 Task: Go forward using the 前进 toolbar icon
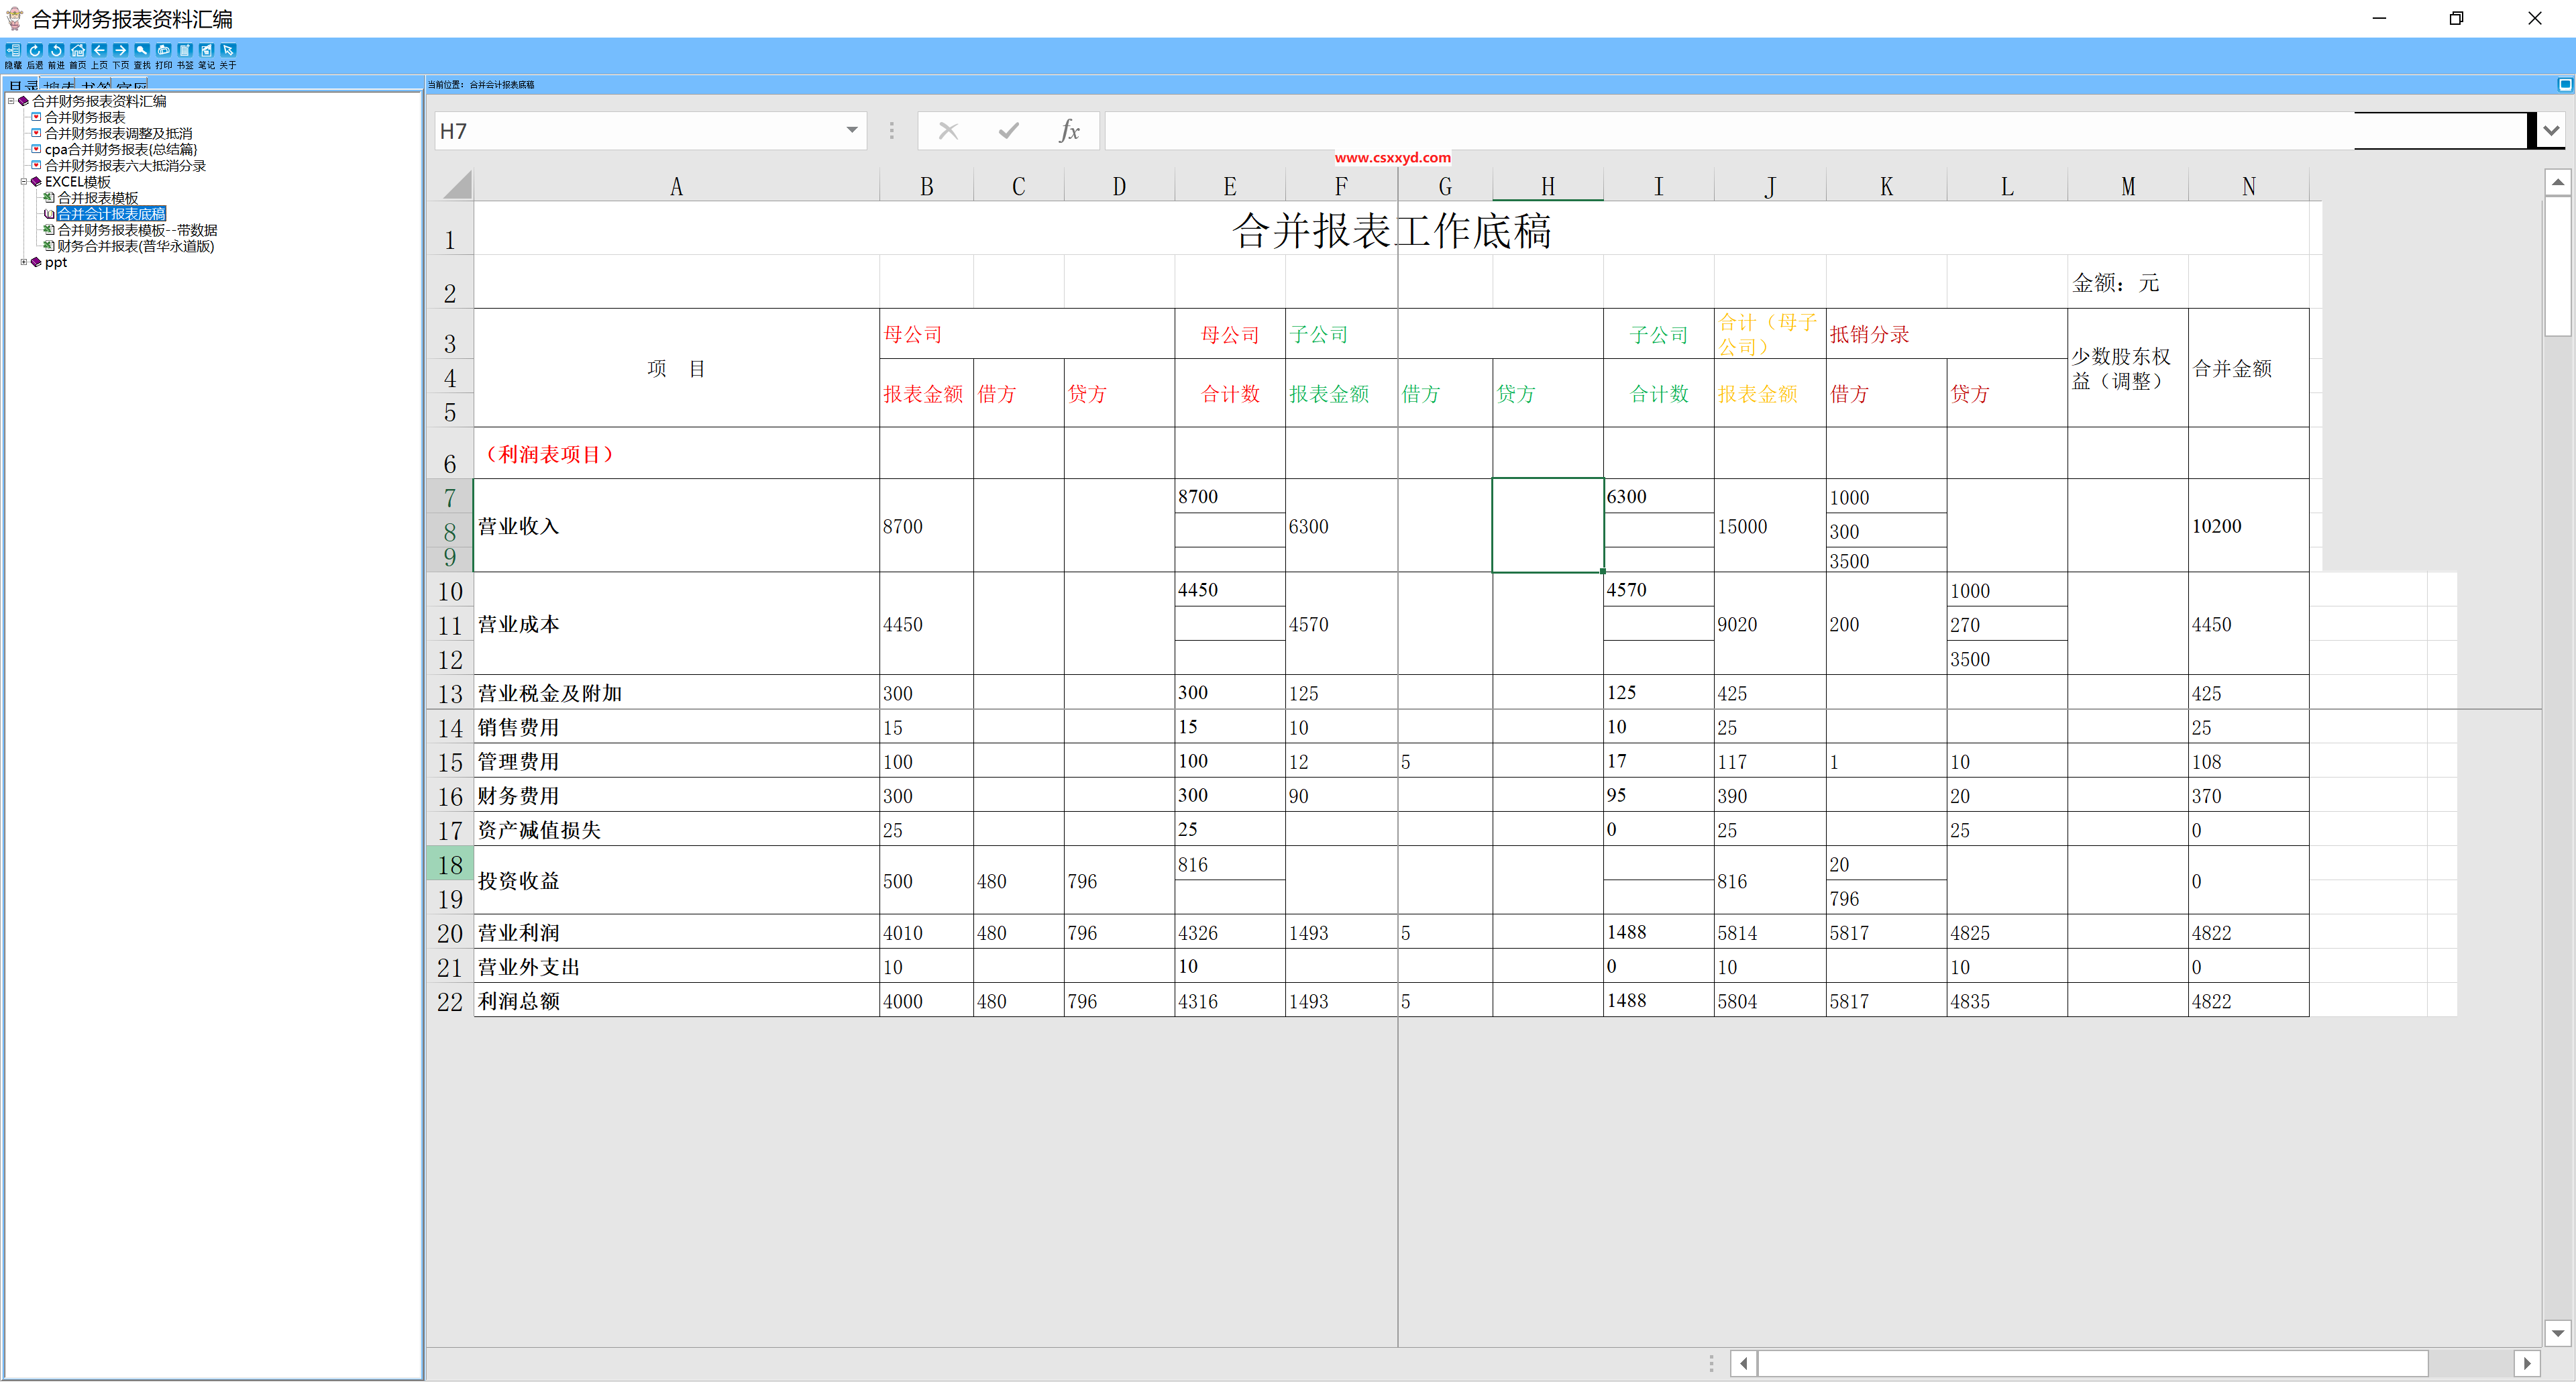(x=56, y=55)
